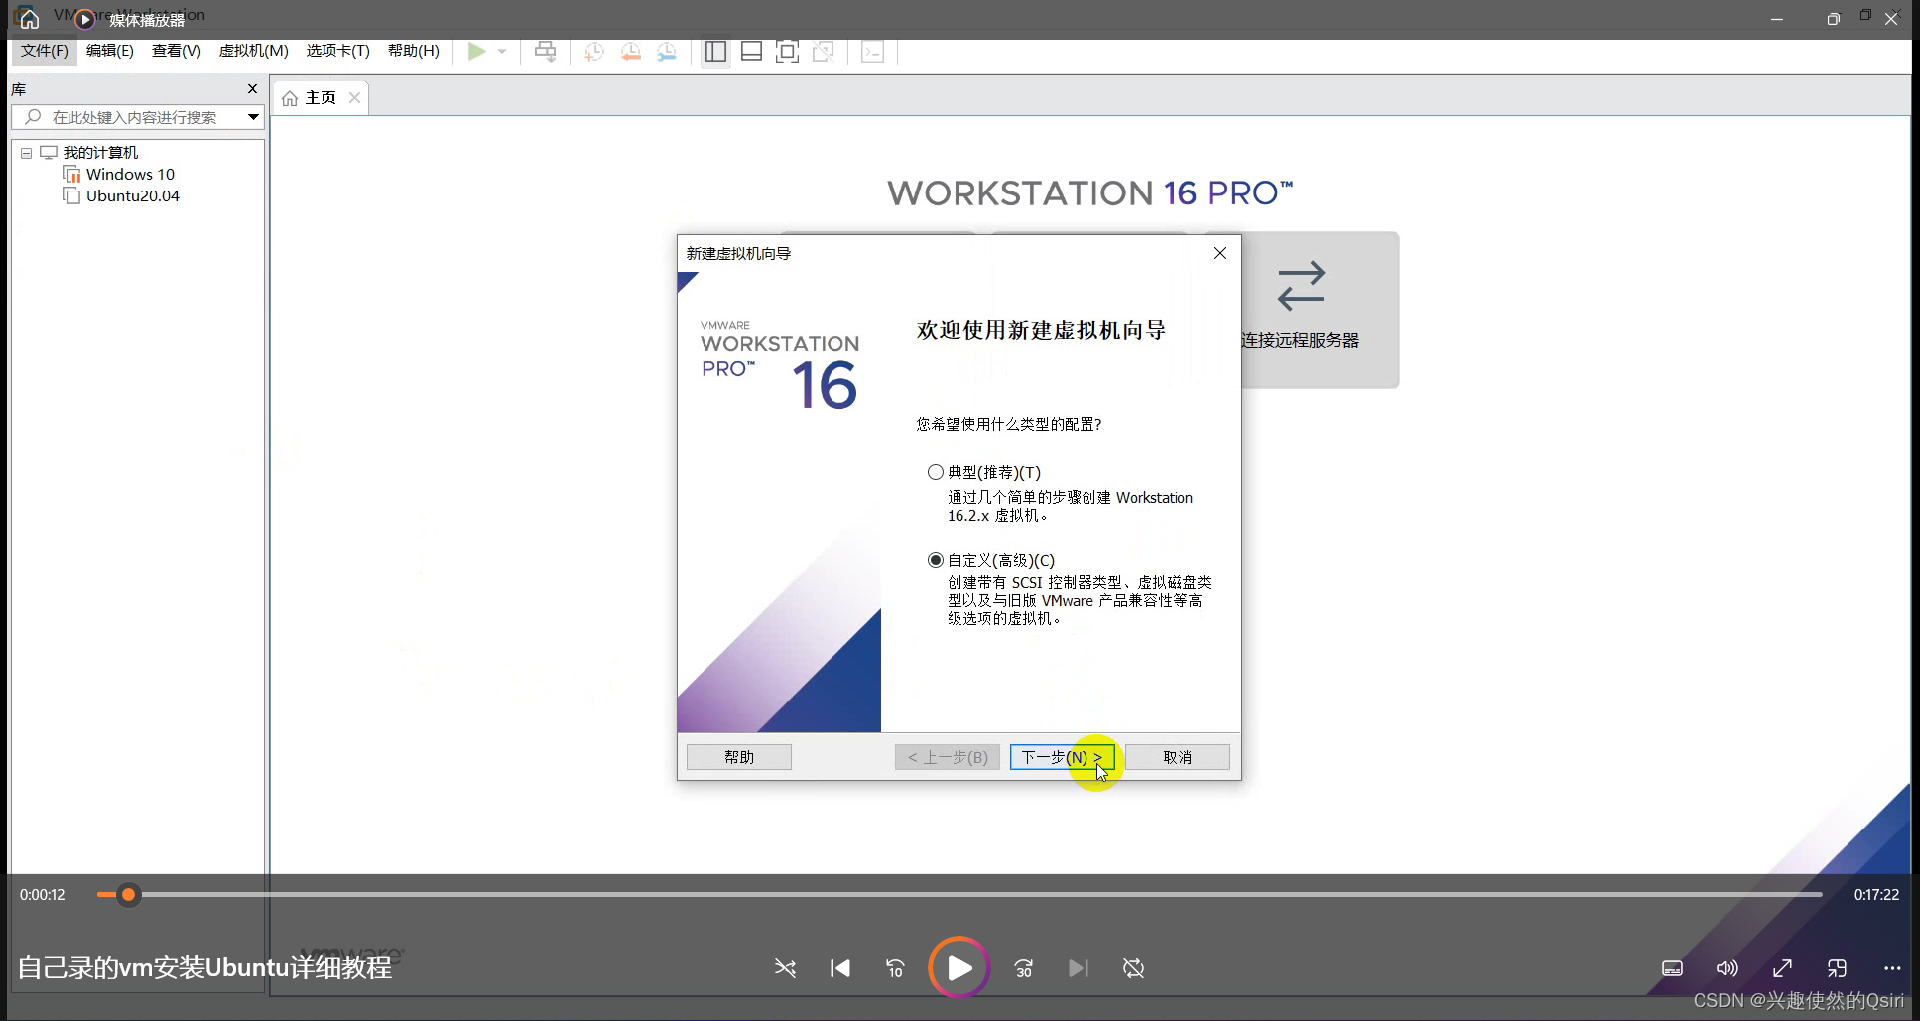The height and width of the screenshot is (1021, 1920).
Task: Select the 自定义(高级)(C) radio option
Action: pyautogui.click(x=936, y=560)
